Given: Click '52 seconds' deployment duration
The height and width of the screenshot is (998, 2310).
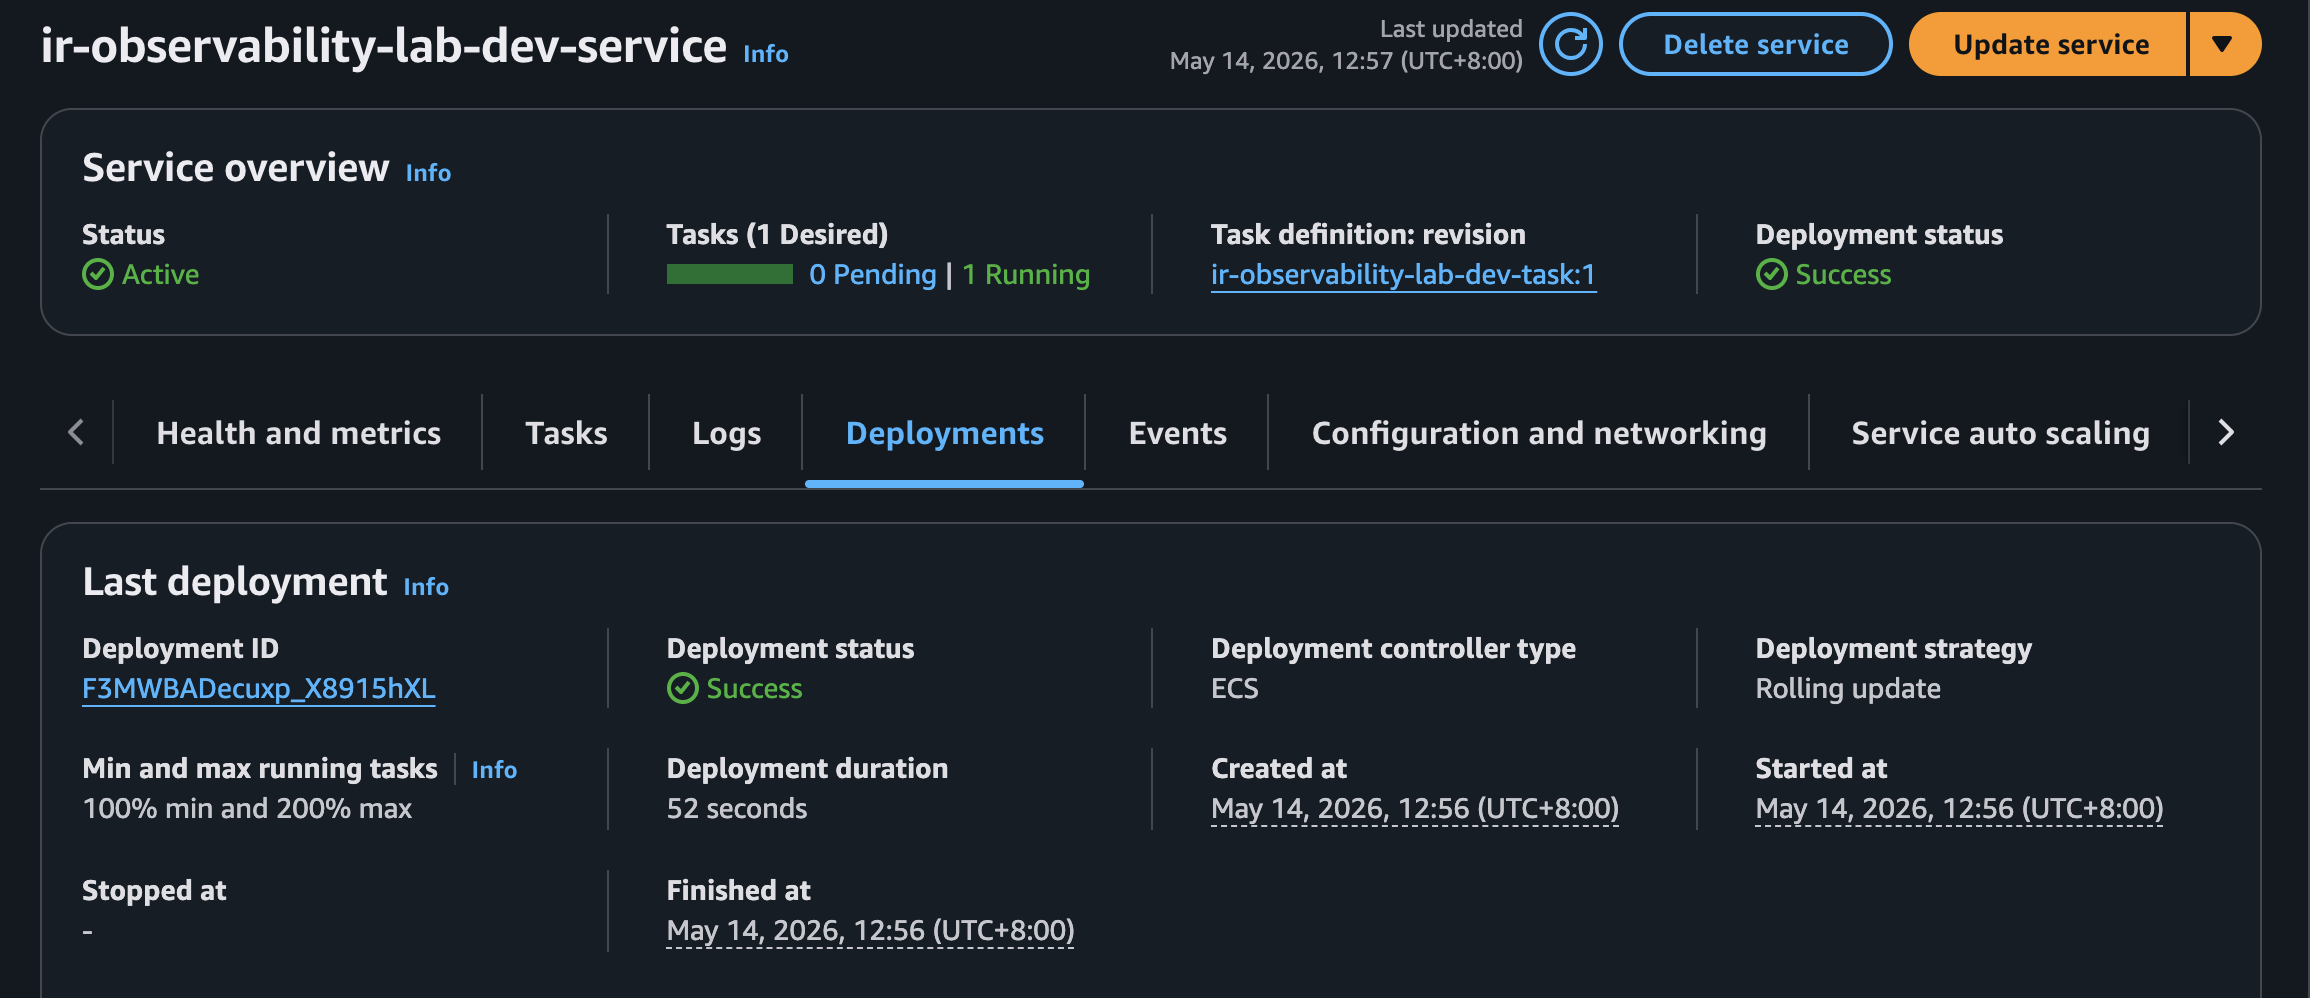Looking at the screenshot, I should click(736, 809).
